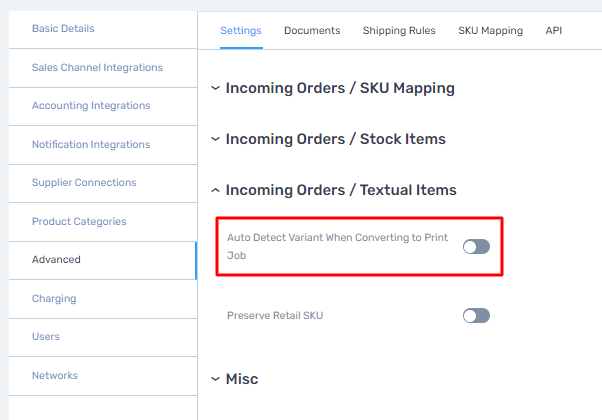Expand Incoming Orders / Stock Items chevron
Screen dimensions: 602x420
[x=215, y=139]
